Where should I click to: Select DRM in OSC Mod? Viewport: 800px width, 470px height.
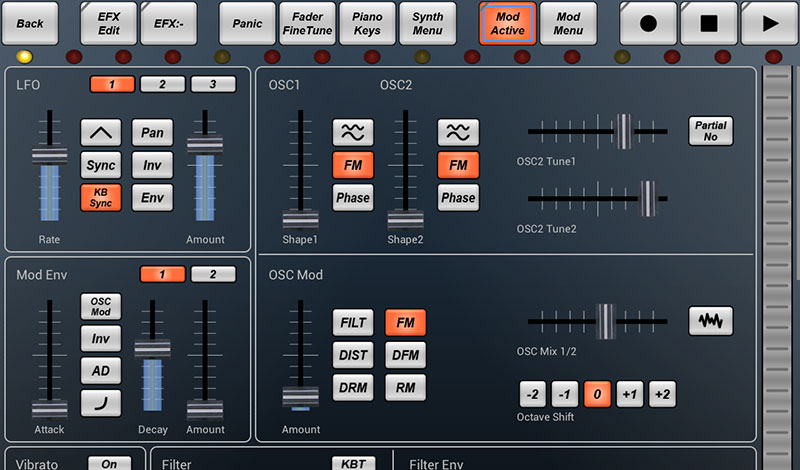pos(353,387)
